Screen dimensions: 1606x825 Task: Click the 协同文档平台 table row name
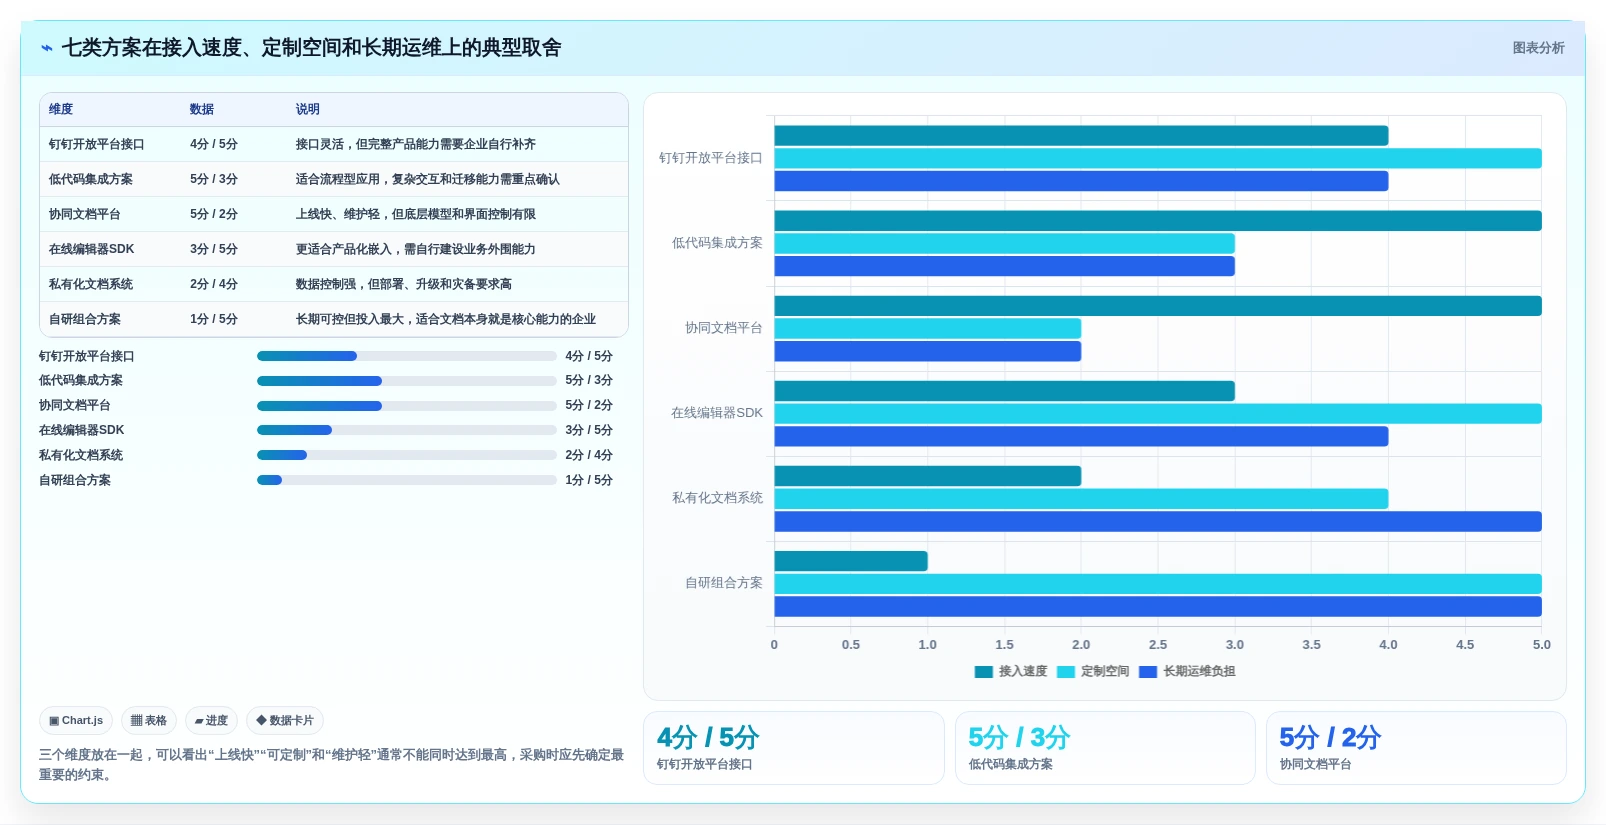(x=85, y=214)
